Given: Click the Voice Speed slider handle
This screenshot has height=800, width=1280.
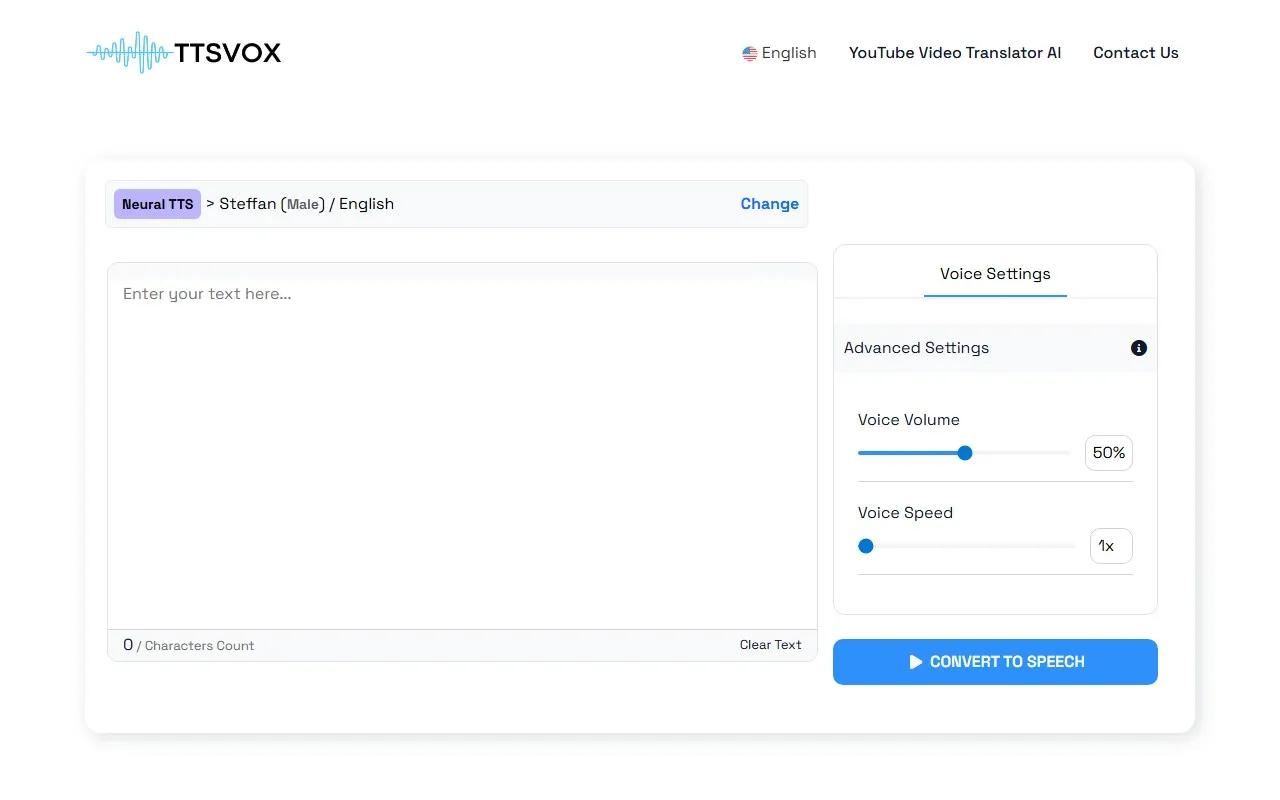Looking at the screenshot, I should click(865, 545).
